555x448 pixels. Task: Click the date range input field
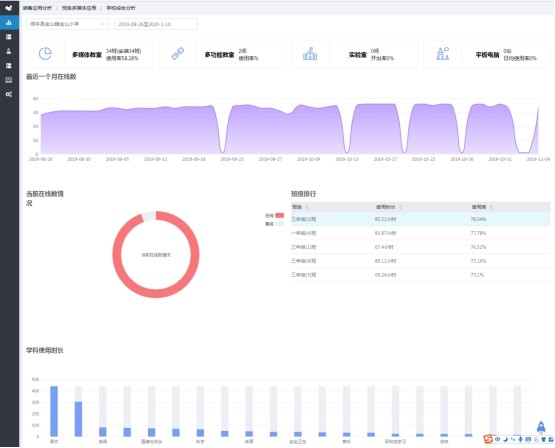tap(156, 24)
